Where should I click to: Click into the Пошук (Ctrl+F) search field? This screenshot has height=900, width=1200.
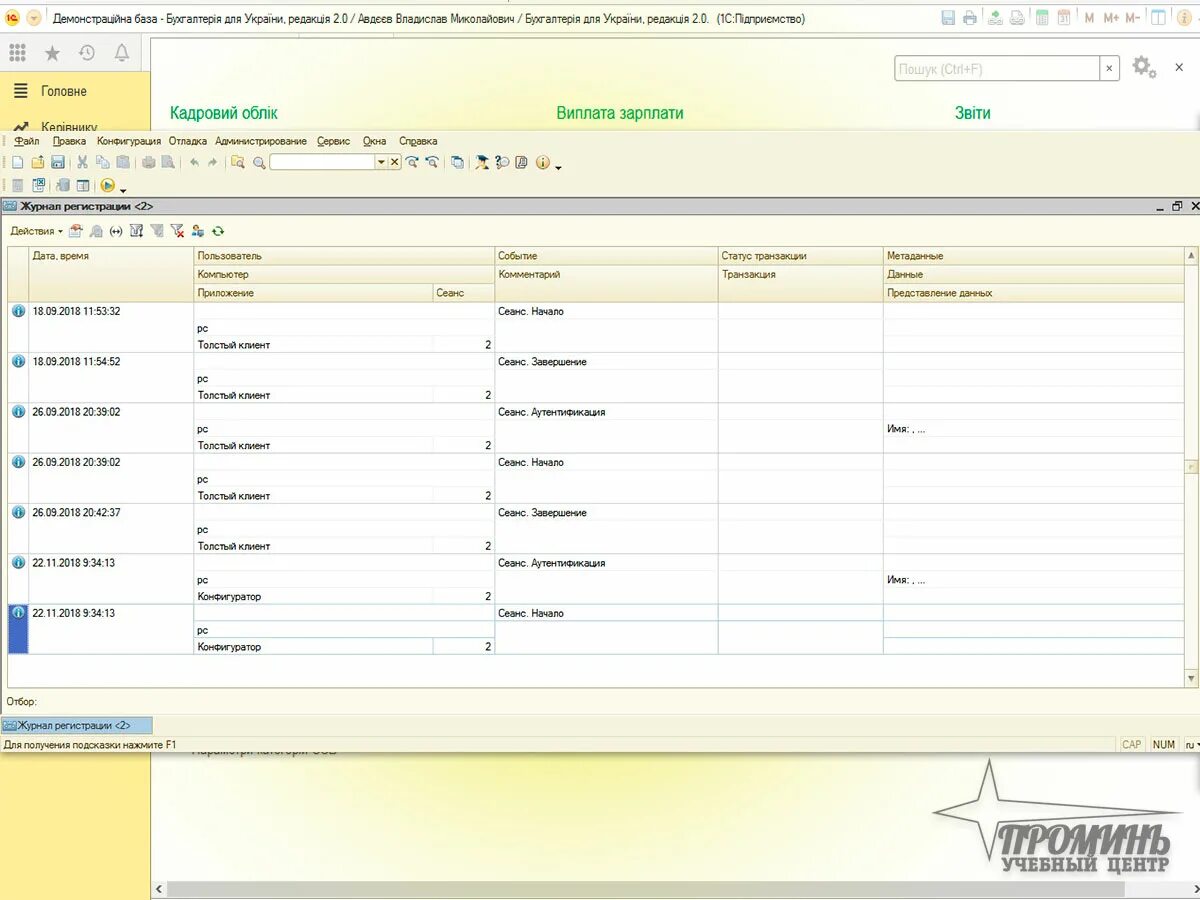point(997,68)
